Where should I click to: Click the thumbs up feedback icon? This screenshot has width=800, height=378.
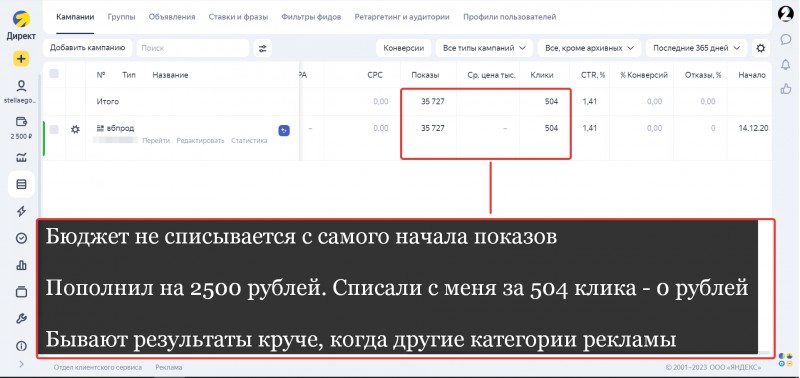[x=786, y=89]
